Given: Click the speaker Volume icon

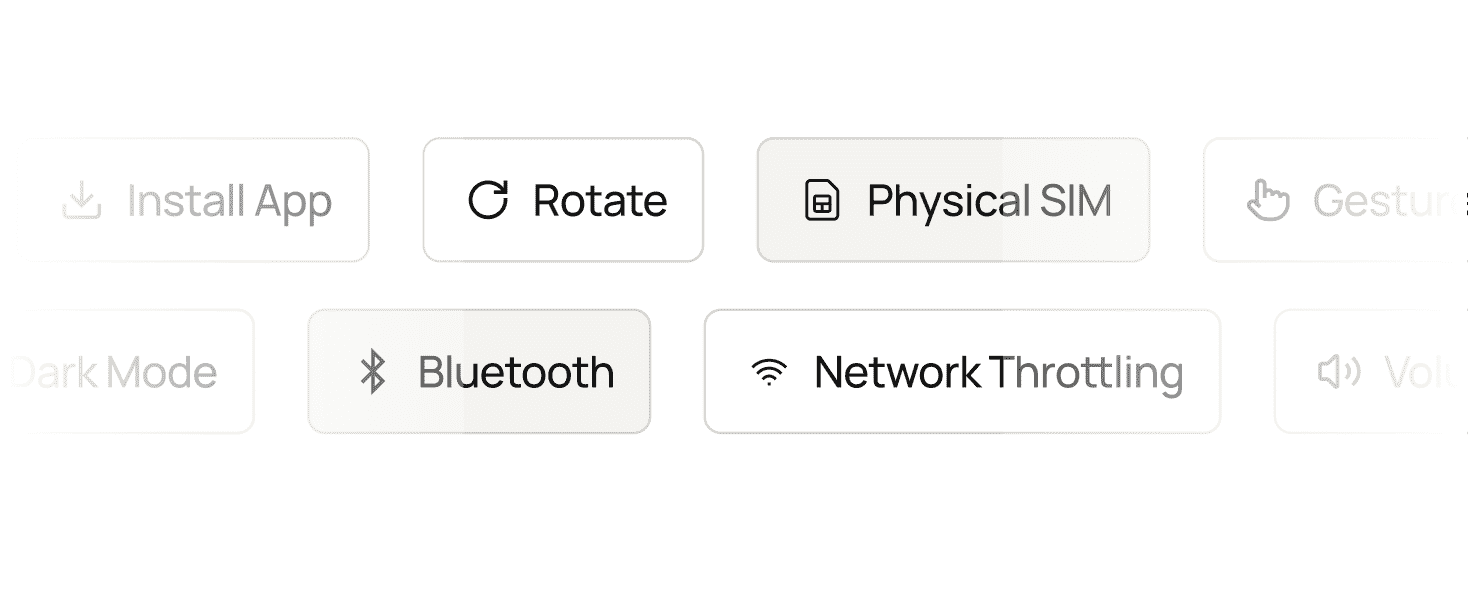Looking at the screenshot, I should coord(1338,371).
